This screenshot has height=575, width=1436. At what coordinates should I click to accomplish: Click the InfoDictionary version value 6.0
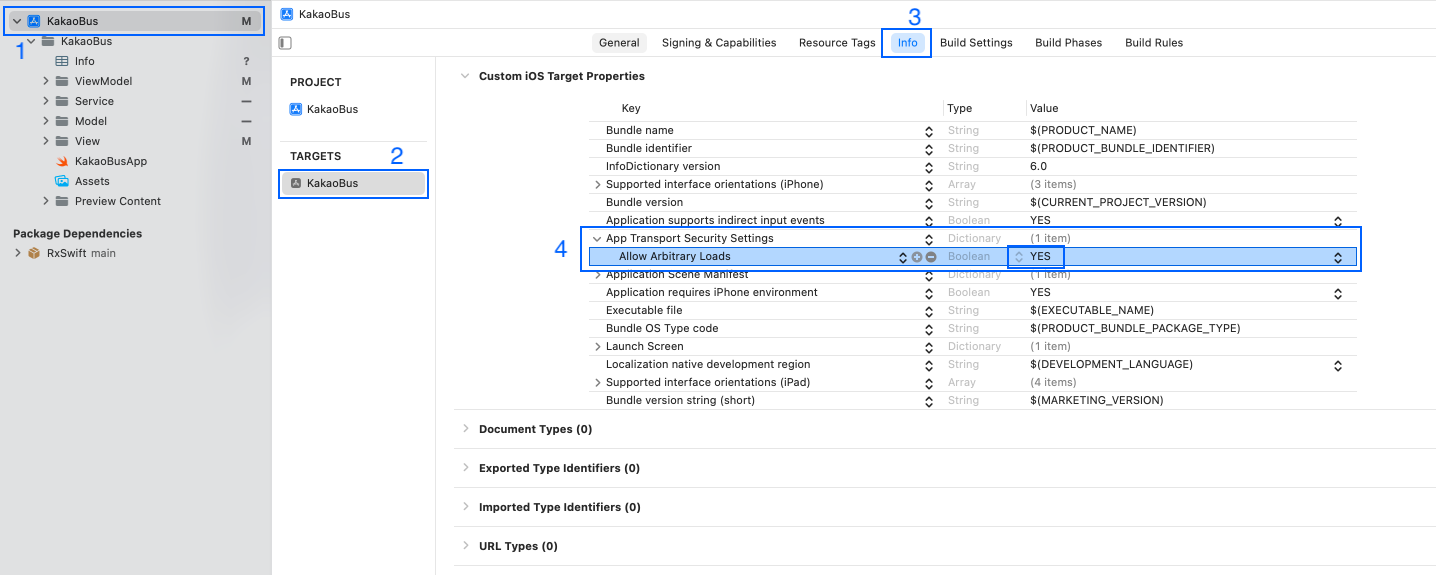pyautogui.click(x=1038, y=167)
